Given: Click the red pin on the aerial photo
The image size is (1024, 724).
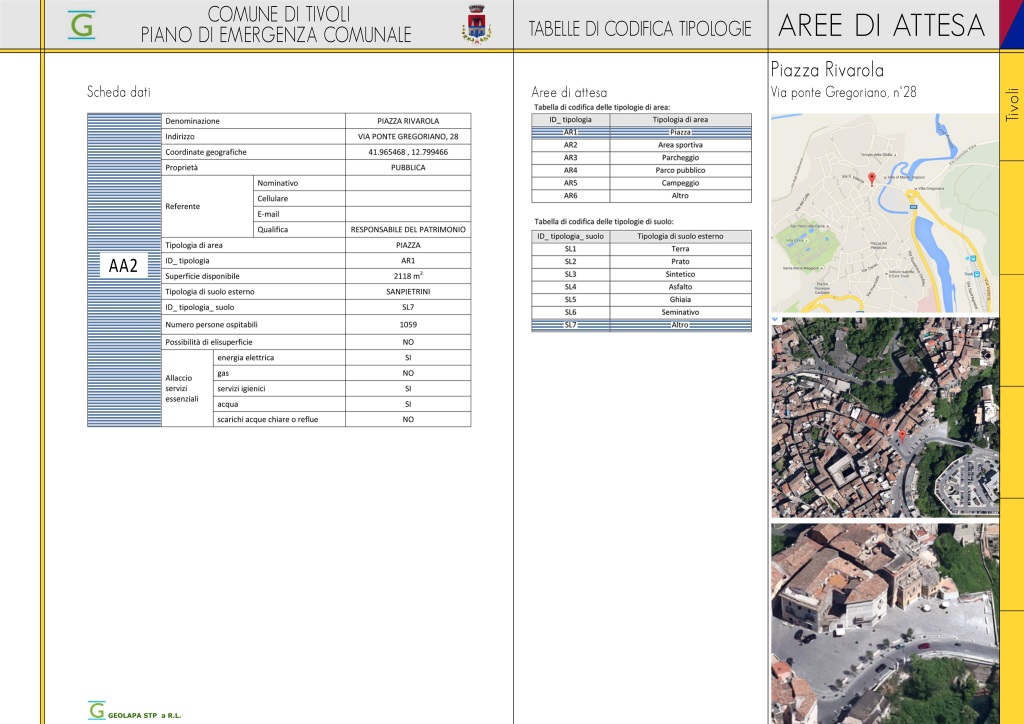Looking at the screenshot, I should pos(902,435).
